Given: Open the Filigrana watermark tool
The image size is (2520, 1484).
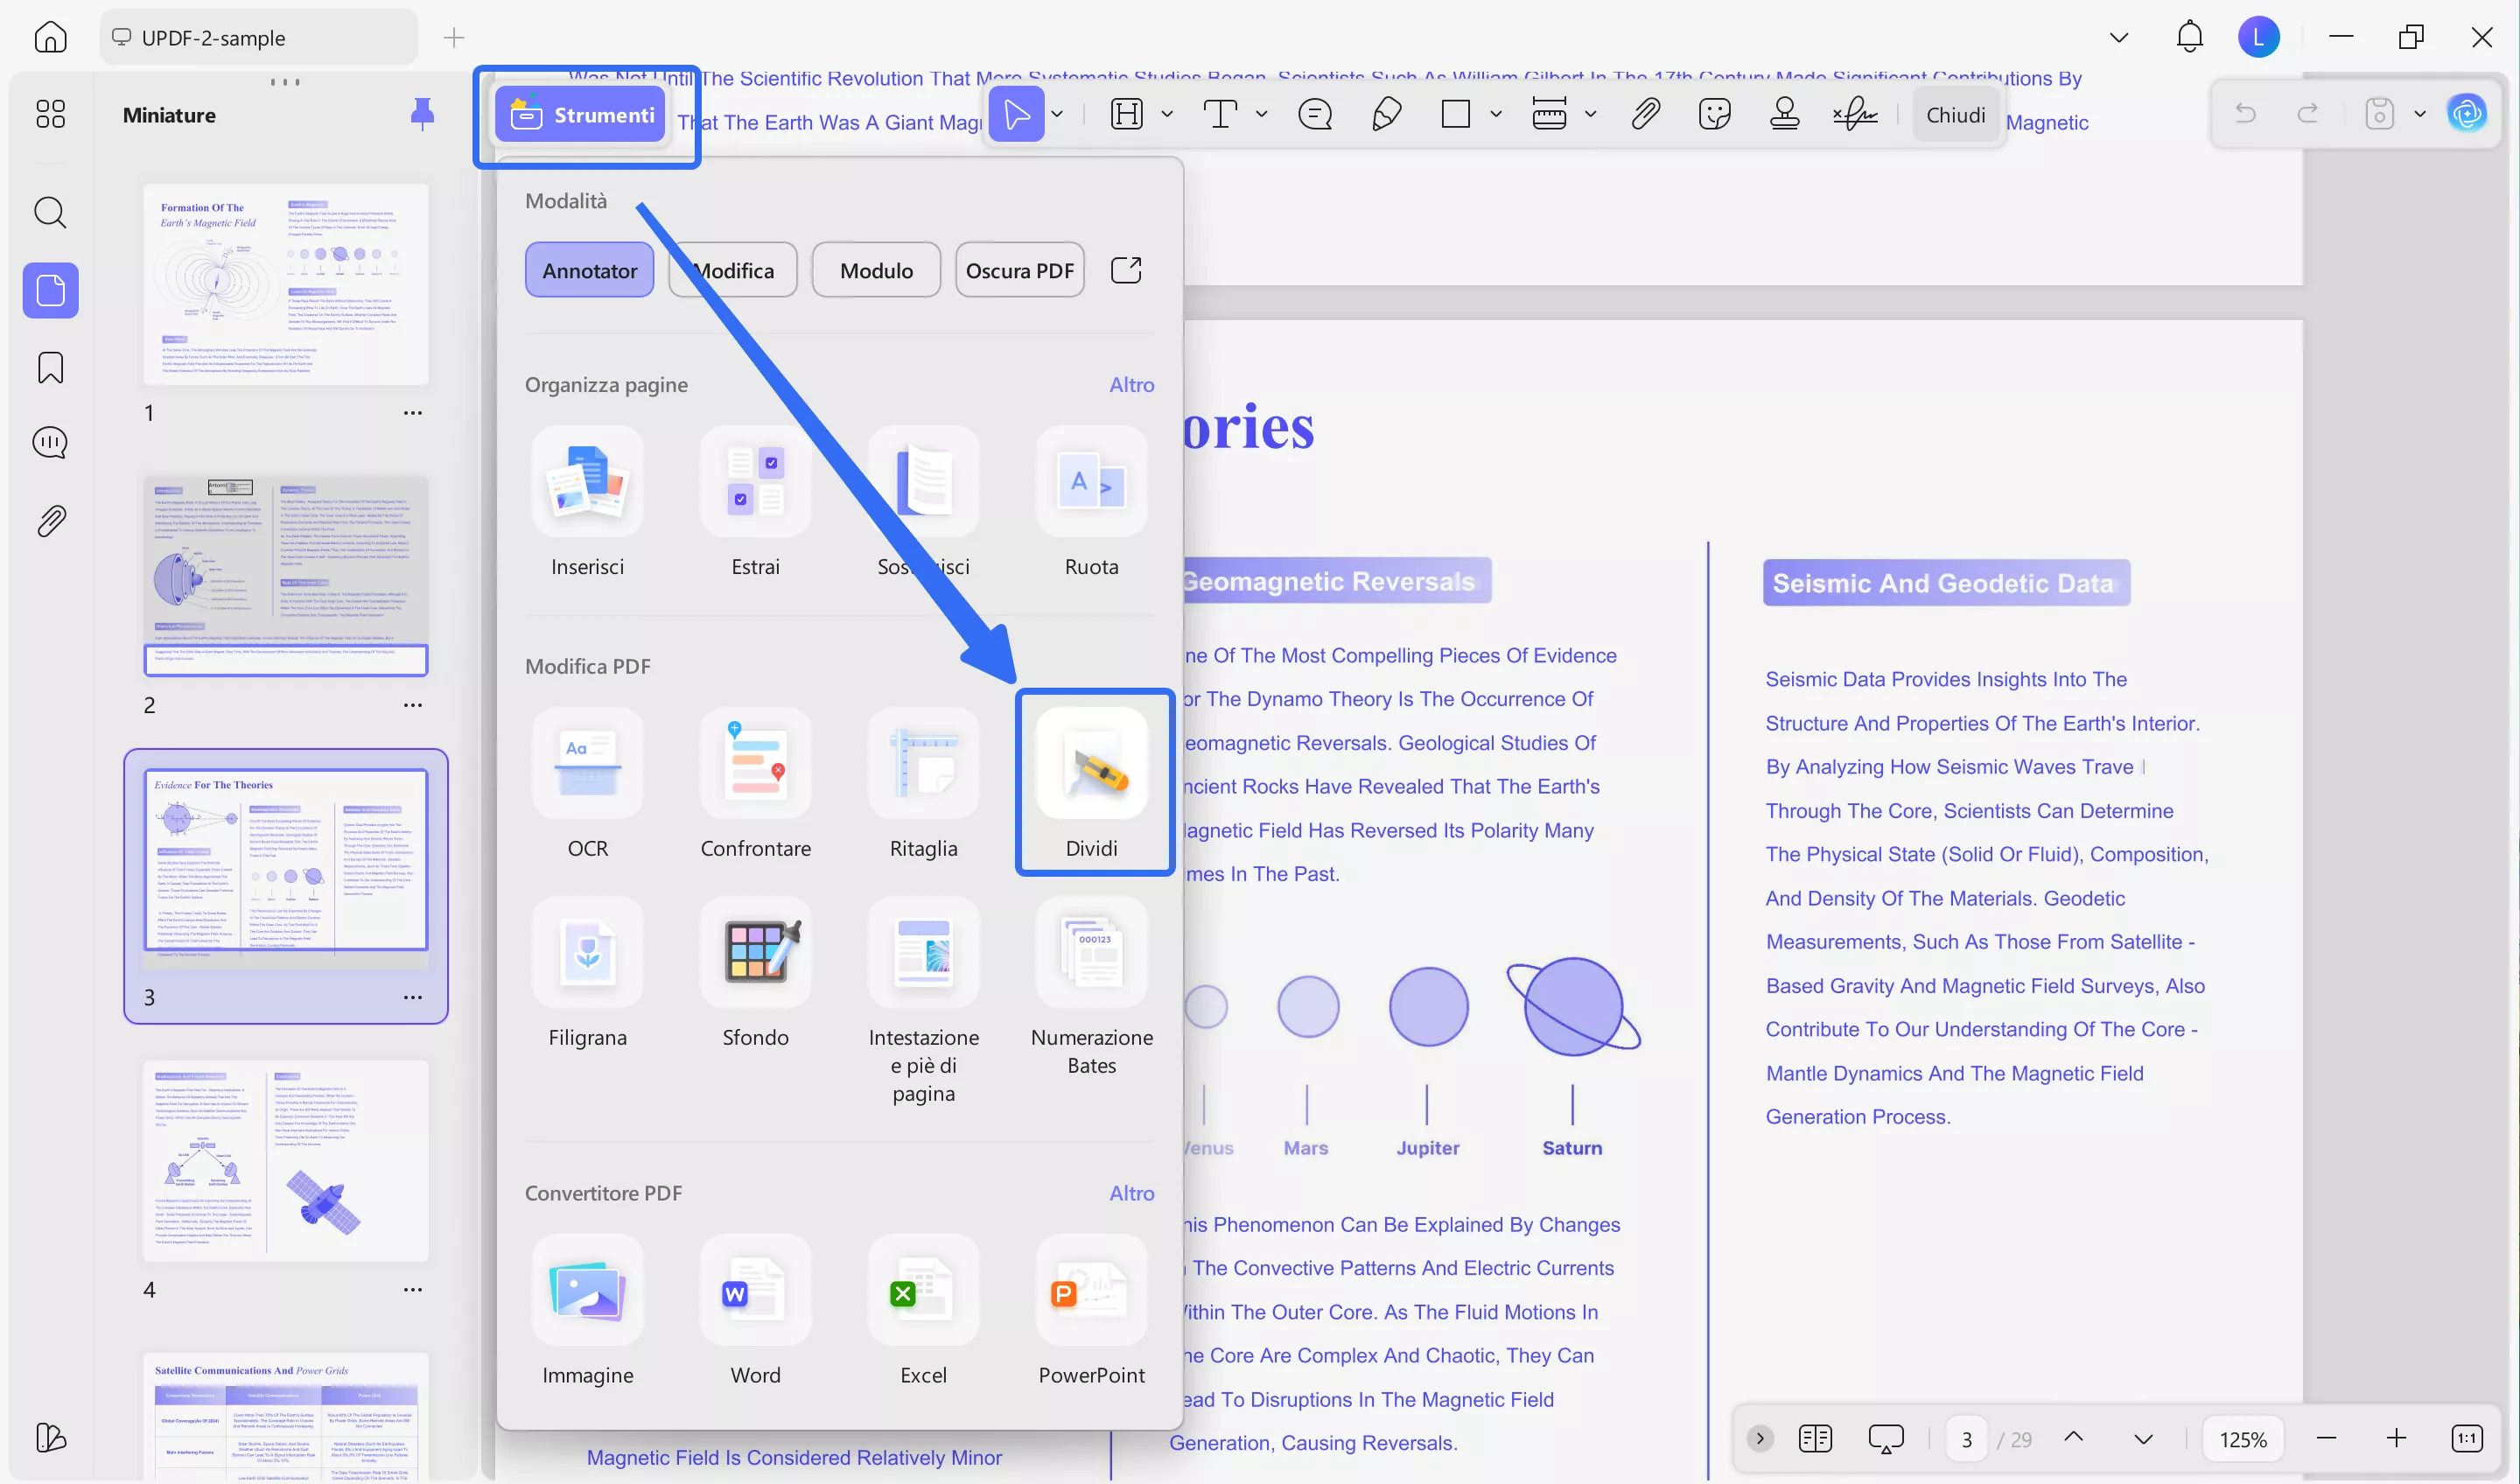Looking at the screenshot, I should [x=587, y=951].
